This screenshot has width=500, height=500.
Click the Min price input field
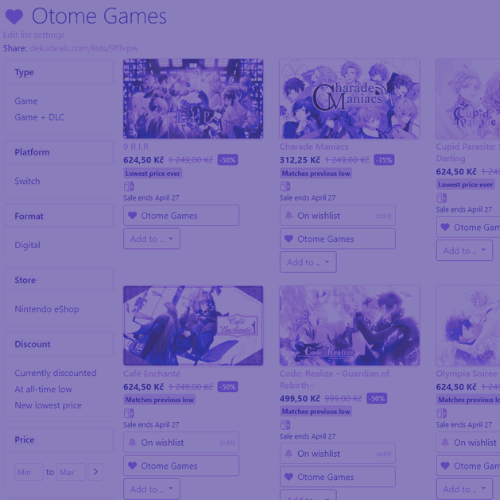pyautogui.click(x=29, y=472)
